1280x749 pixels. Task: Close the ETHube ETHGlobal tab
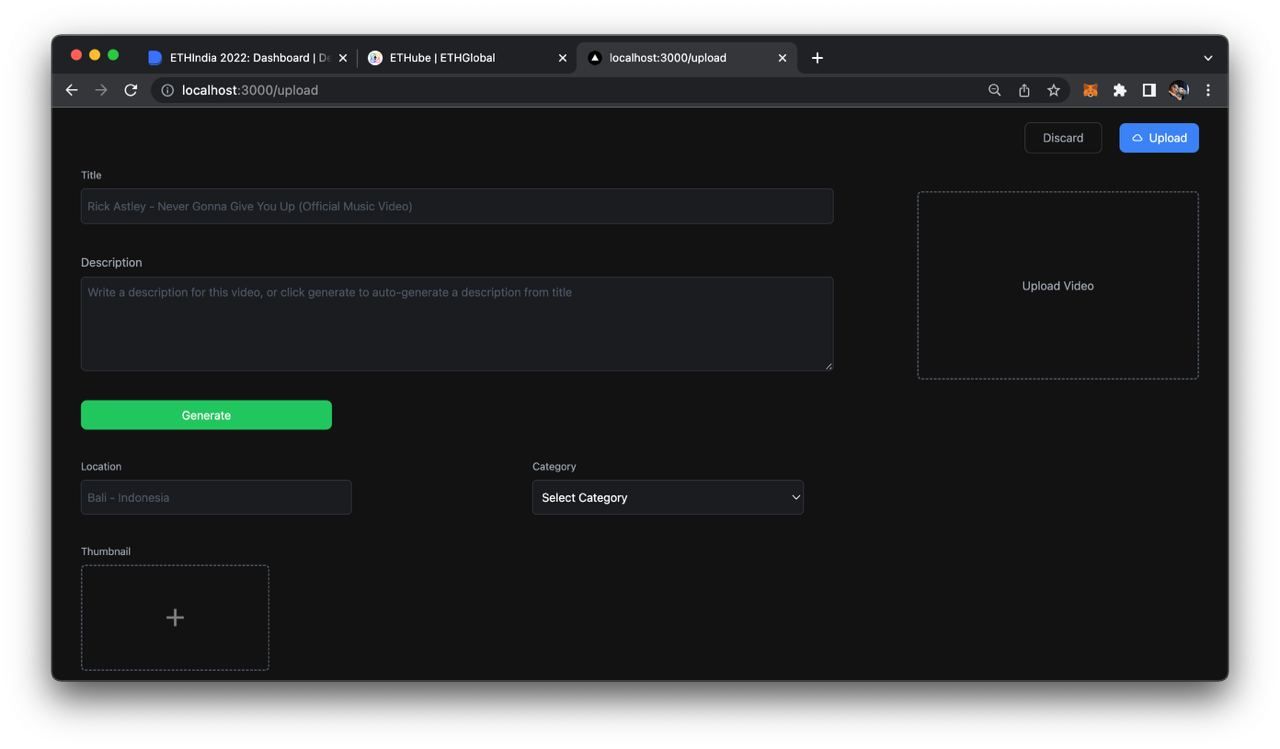coord(562,58)
